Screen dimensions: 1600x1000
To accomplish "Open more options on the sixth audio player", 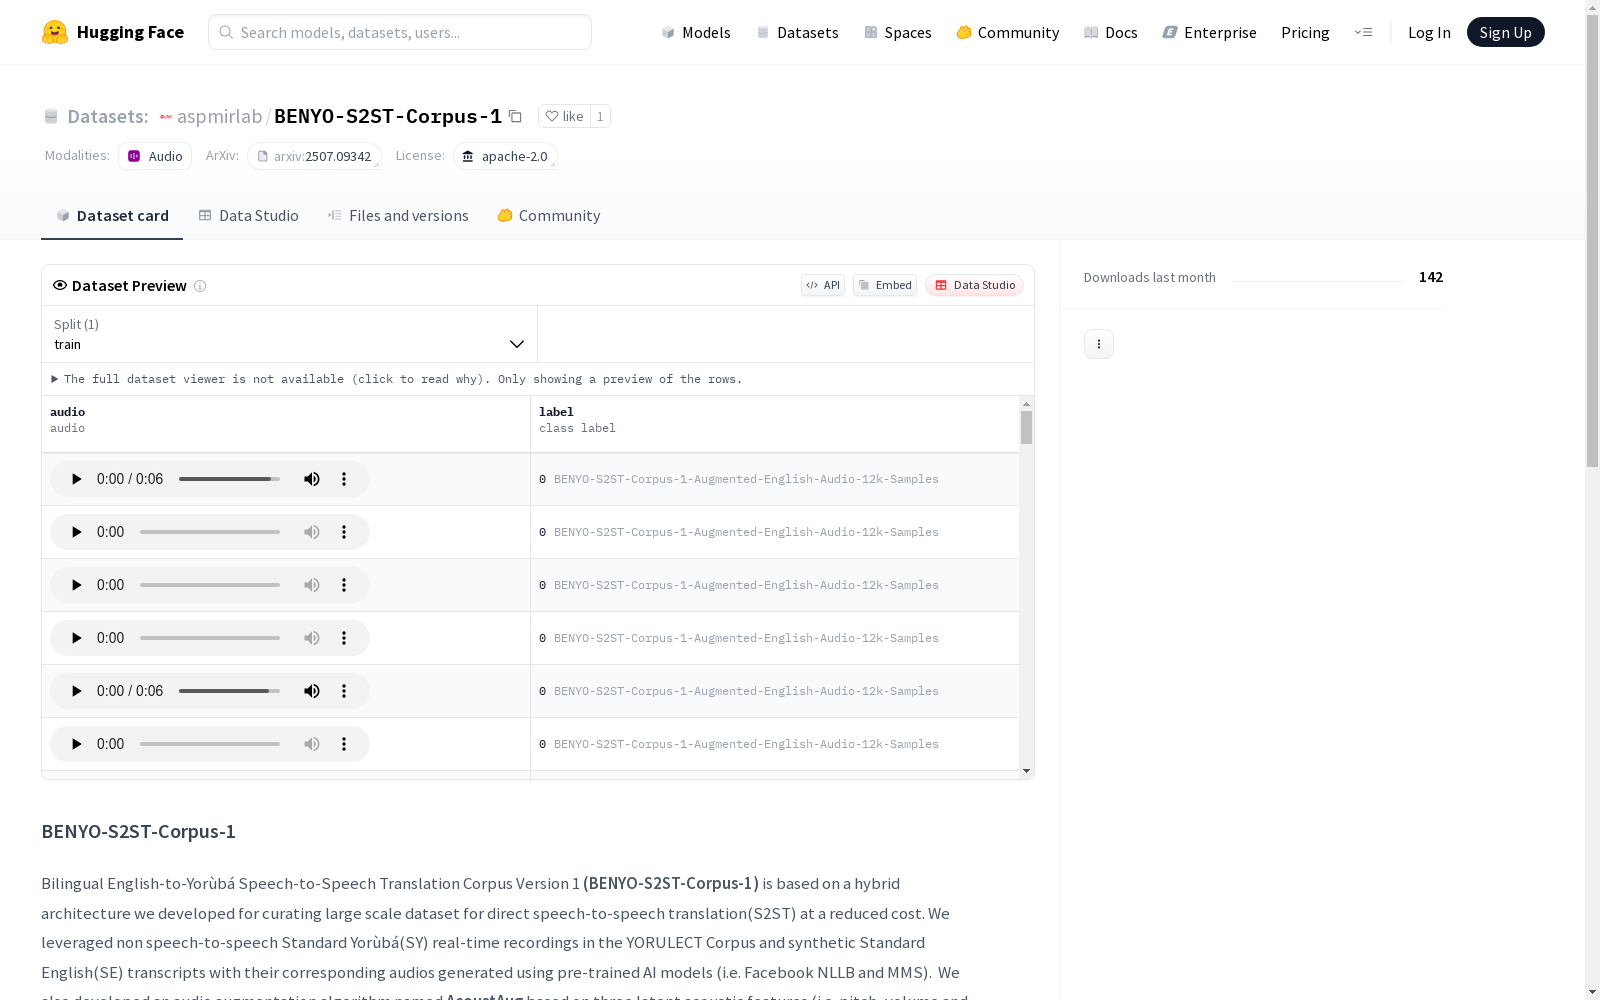I will 344,744.
